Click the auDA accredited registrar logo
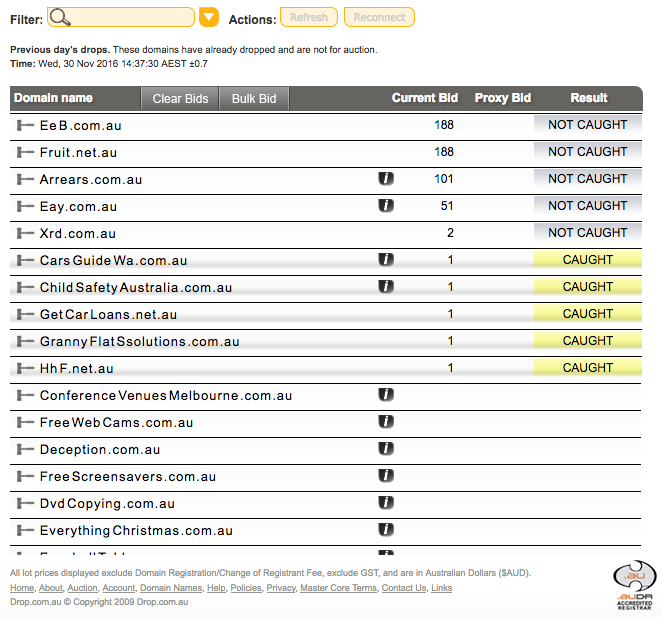 click(x=635, y=585)
